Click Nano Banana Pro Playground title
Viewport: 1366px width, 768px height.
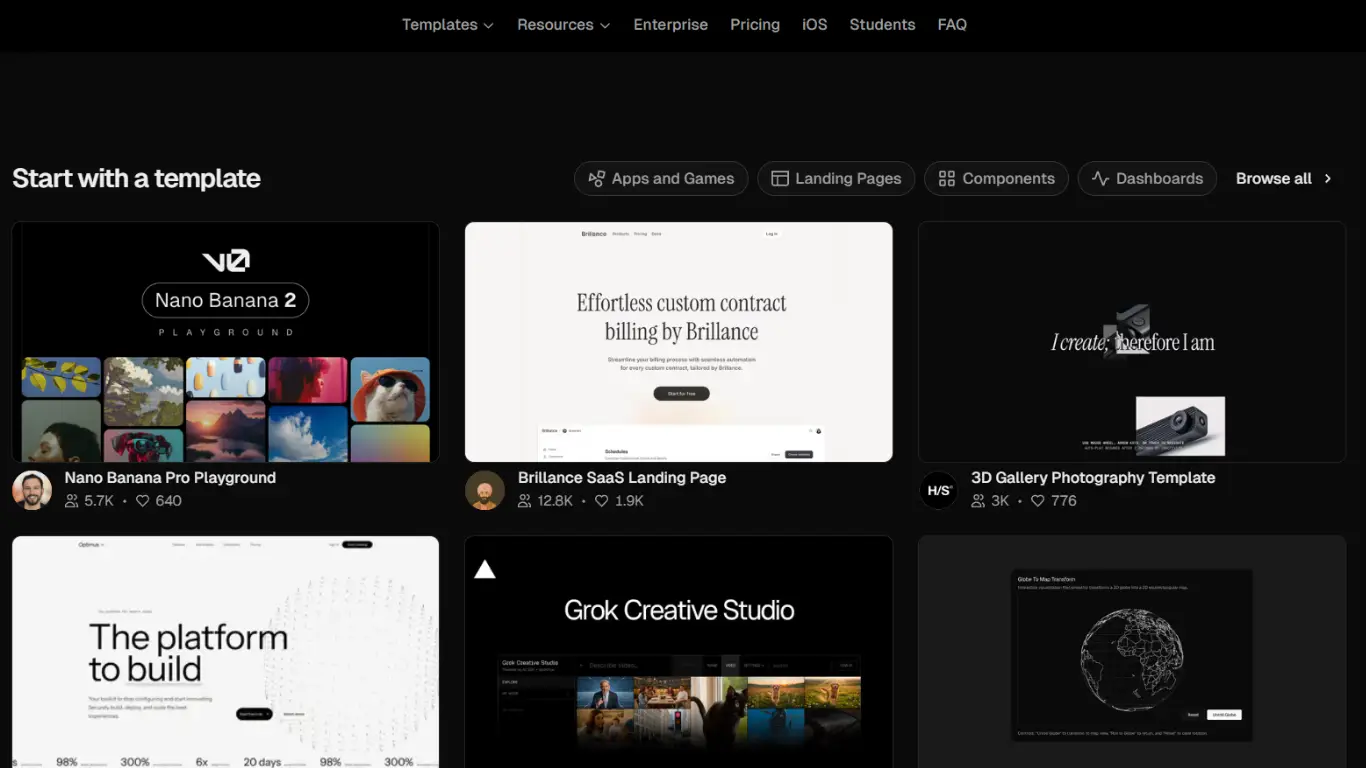click(170, 478)
